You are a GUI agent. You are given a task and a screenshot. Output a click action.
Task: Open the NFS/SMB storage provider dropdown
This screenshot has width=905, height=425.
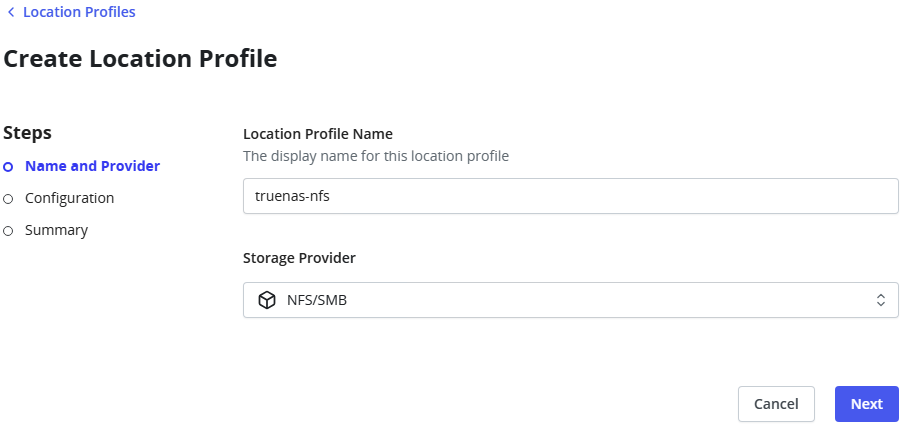point(571,300)
